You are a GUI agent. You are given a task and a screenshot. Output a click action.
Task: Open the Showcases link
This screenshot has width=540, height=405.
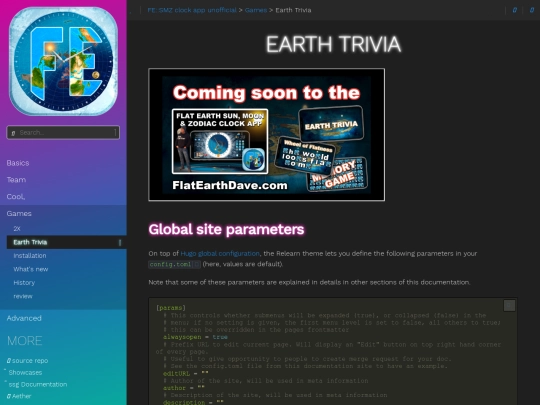point(25,372)
